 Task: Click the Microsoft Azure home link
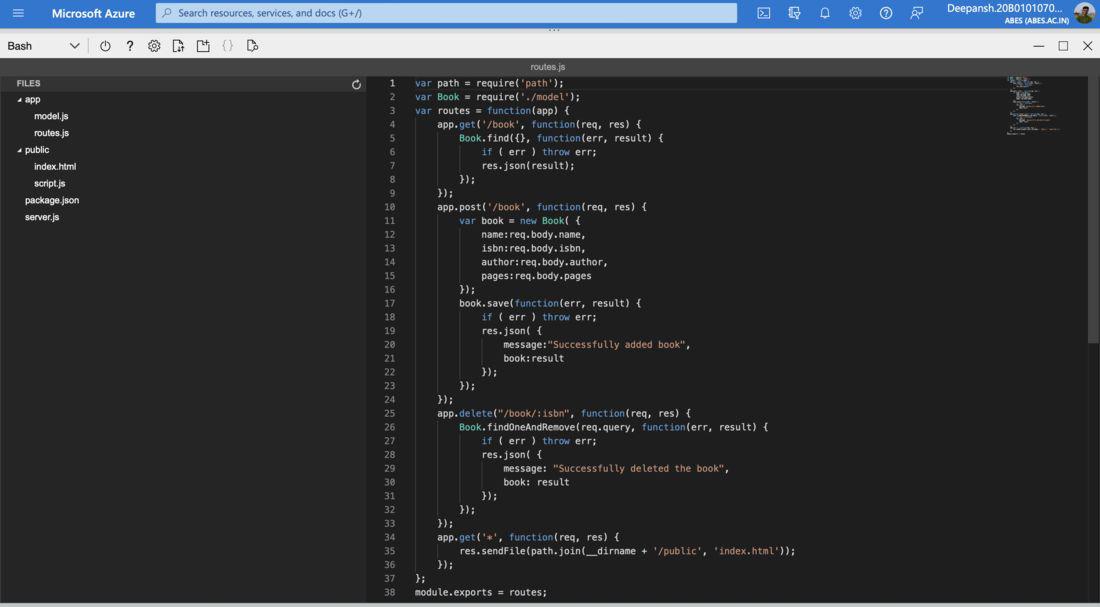(x=93, y=13)
